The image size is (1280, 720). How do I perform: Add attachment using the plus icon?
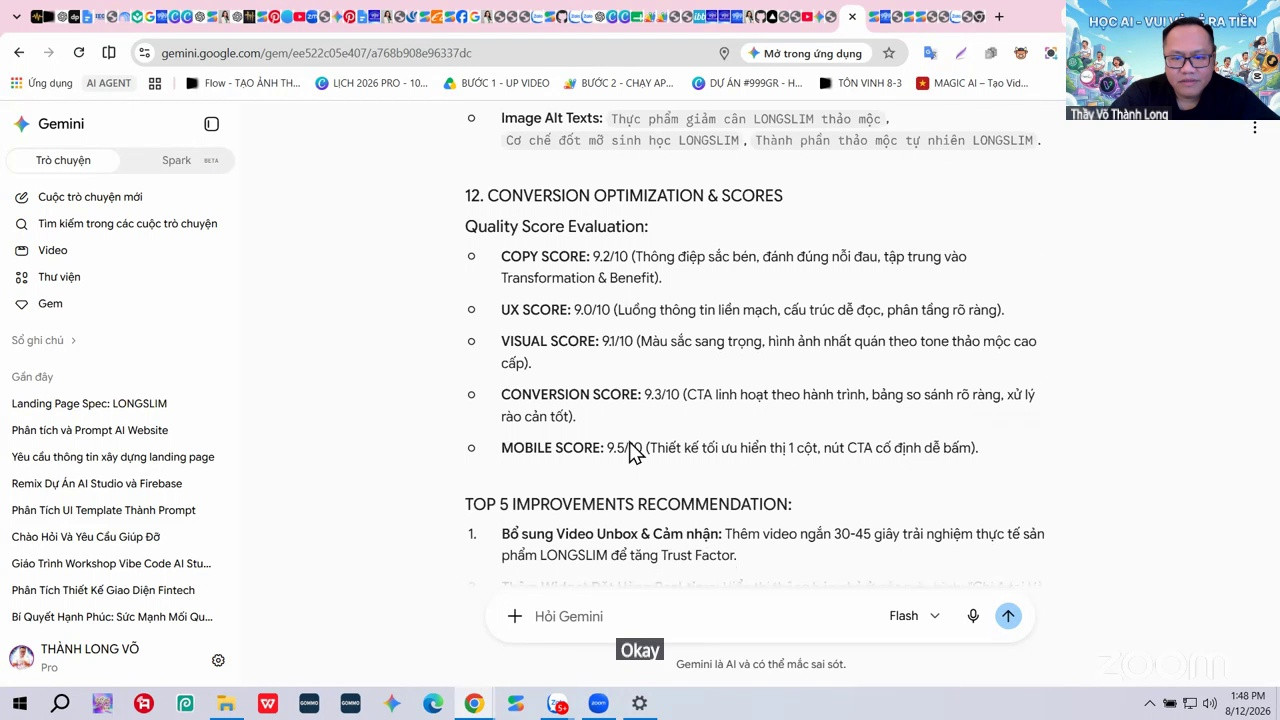pos(514,616)
